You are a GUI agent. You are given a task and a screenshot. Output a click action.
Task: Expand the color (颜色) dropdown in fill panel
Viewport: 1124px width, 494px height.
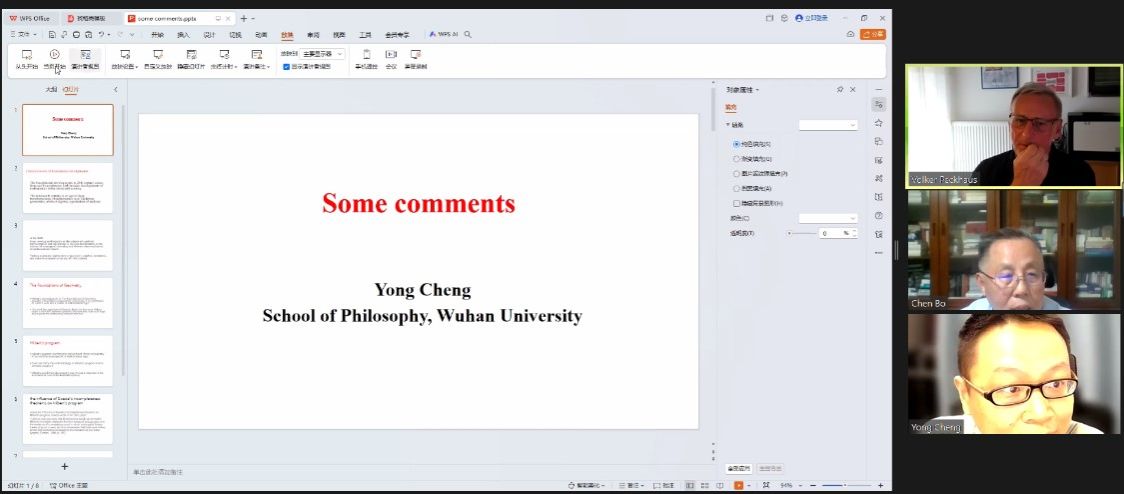(828, 218)
